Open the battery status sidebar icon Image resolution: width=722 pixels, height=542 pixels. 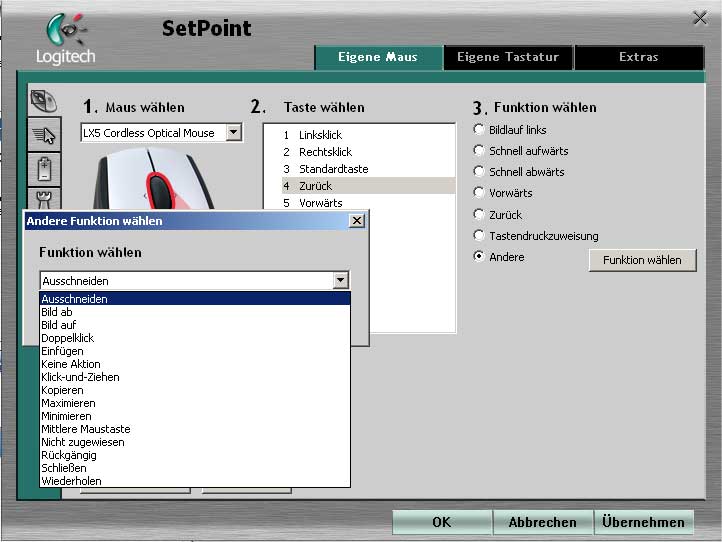[44, 169]
